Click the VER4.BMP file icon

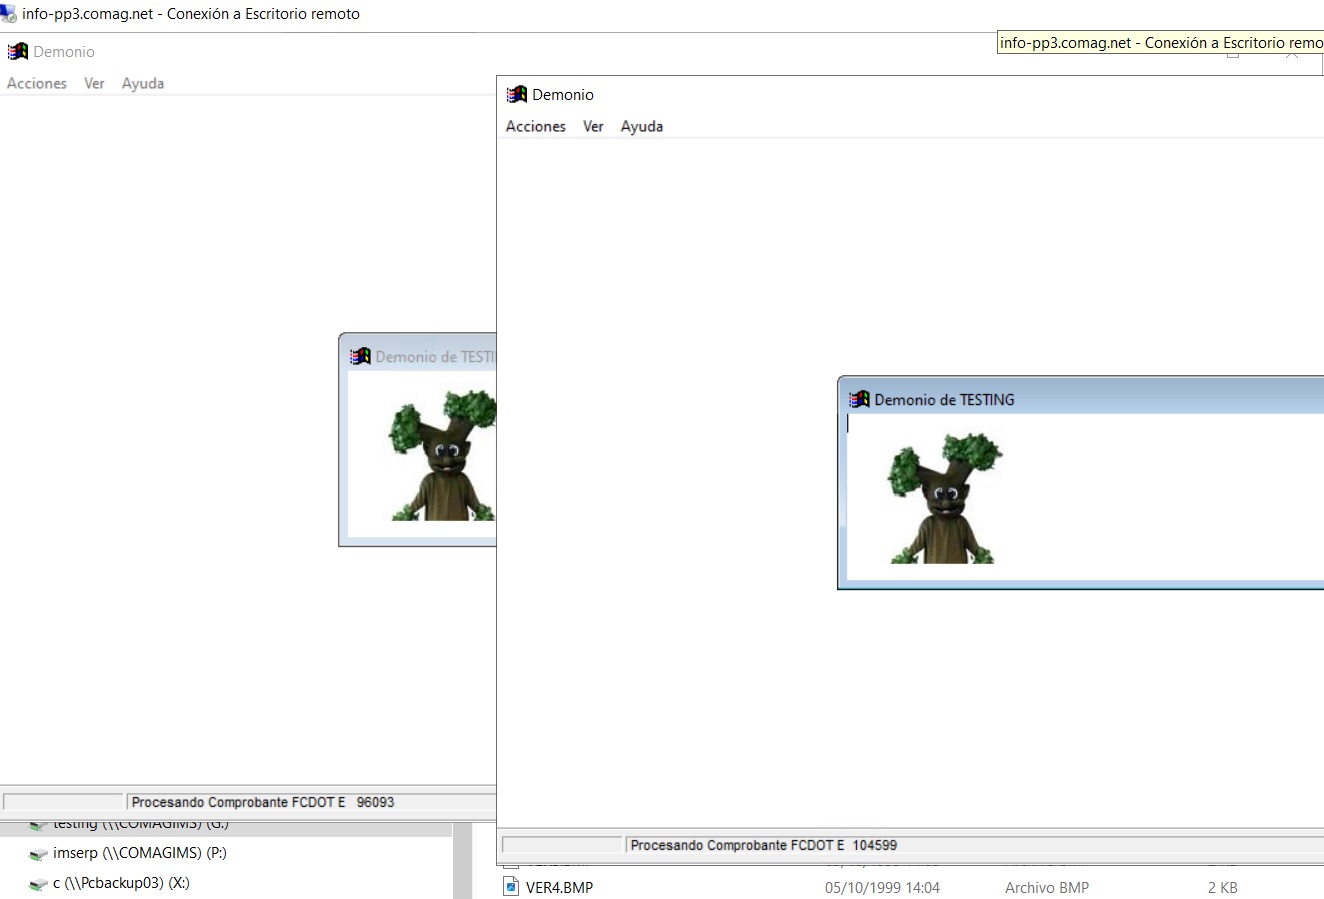511,887
